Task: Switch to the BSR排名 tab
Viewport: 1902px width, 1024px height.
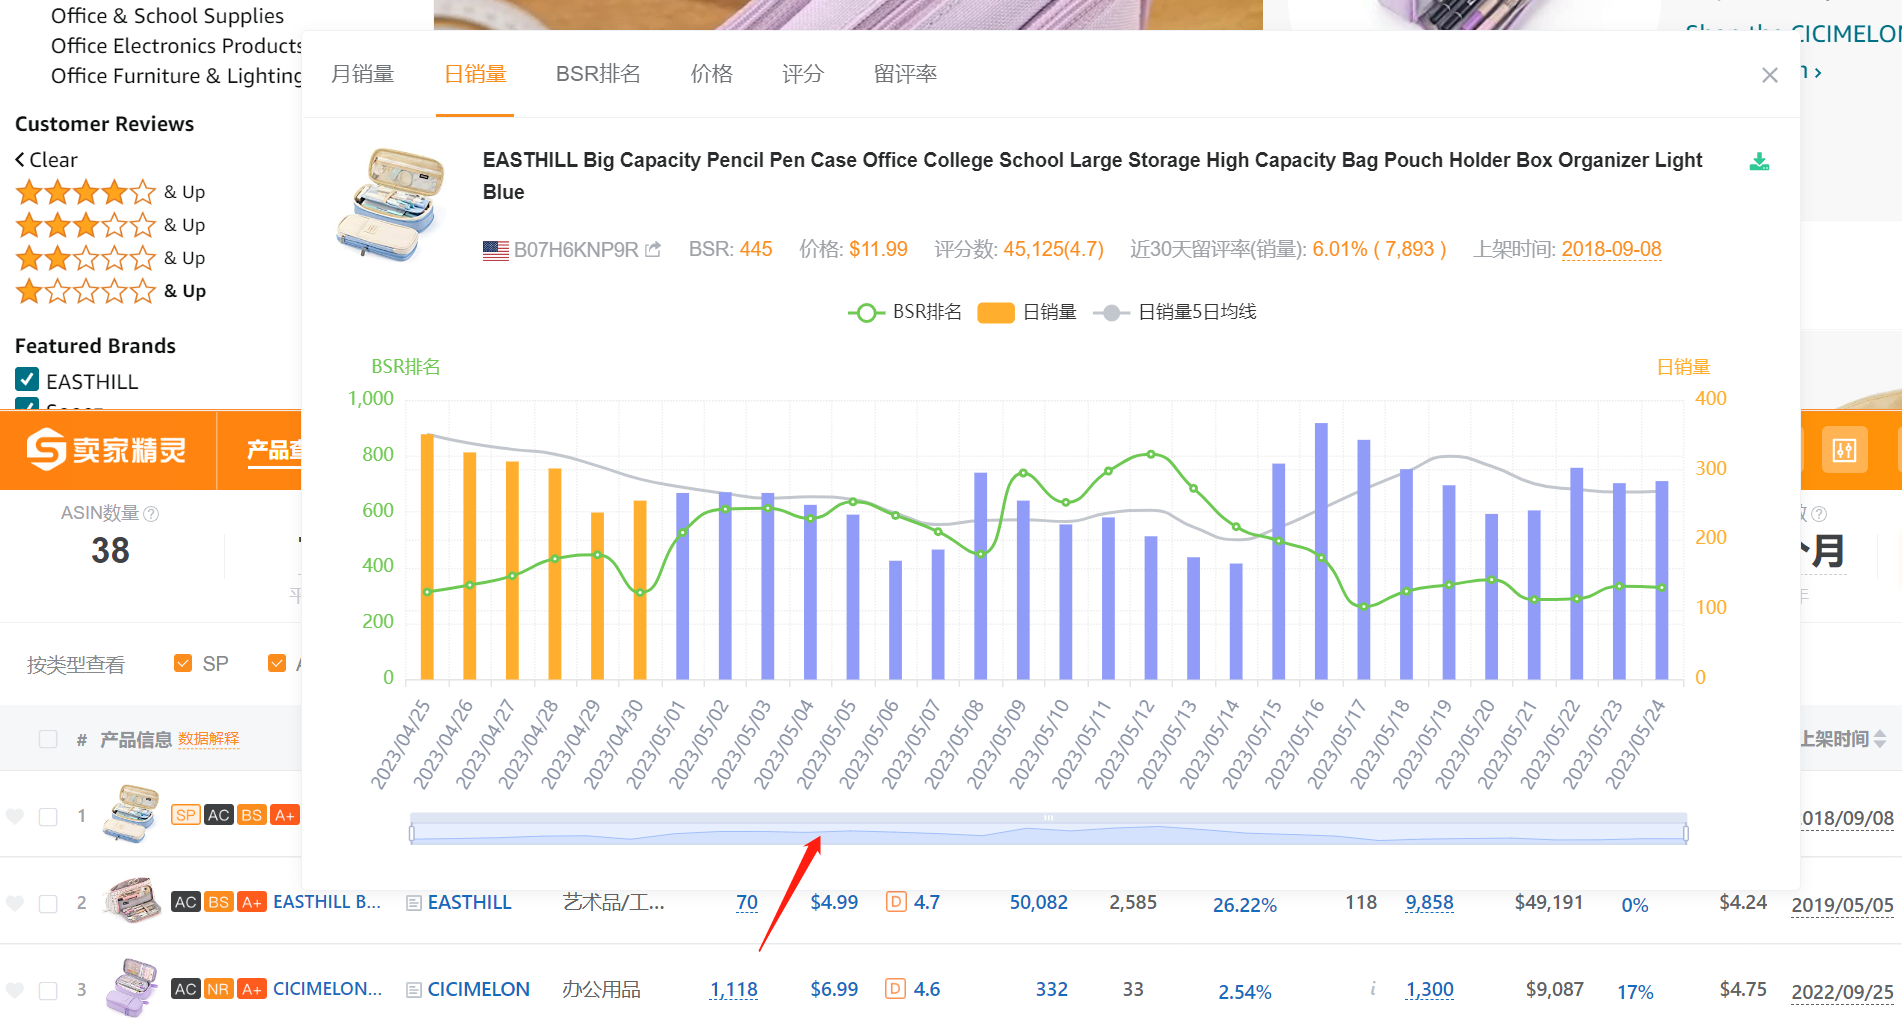Action: click(598, 74)
